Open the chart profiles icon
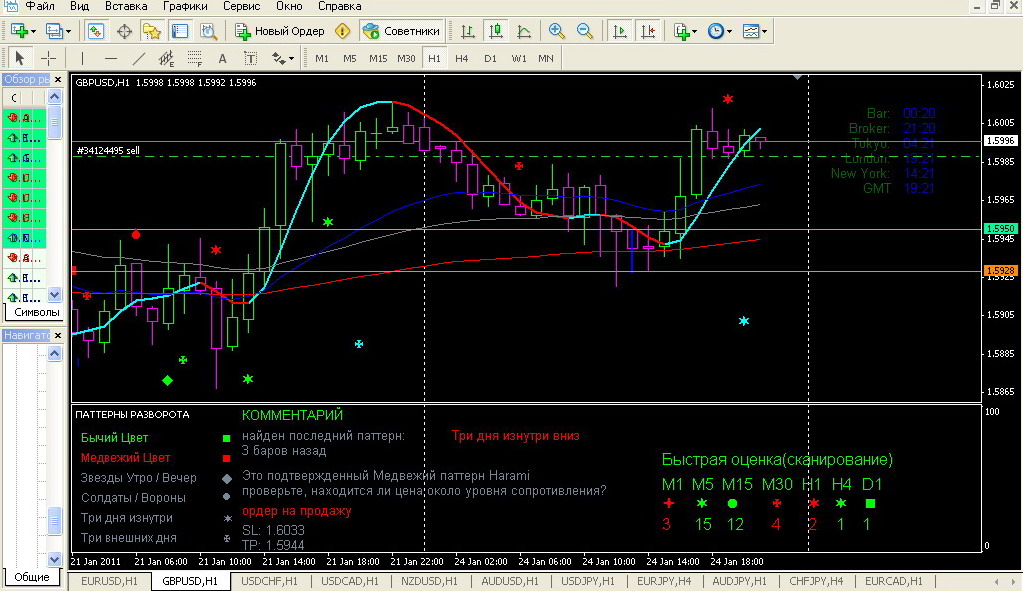The height and width of the screenshot is (591, 1023). [x=53, y=31]
